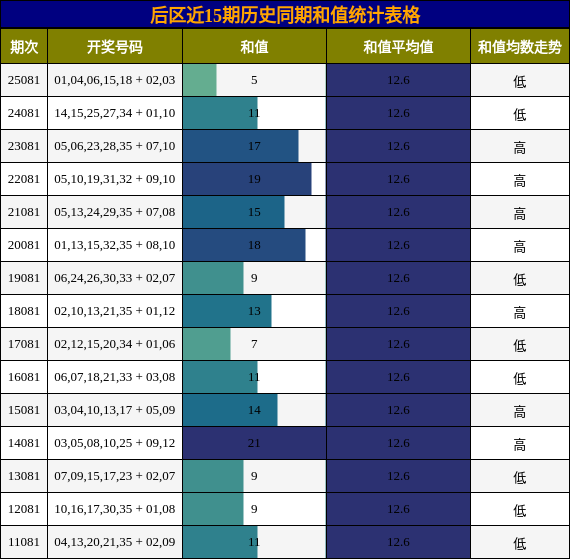
Task: Click sum value 9 in row 12081
Action: pos(254,509)
